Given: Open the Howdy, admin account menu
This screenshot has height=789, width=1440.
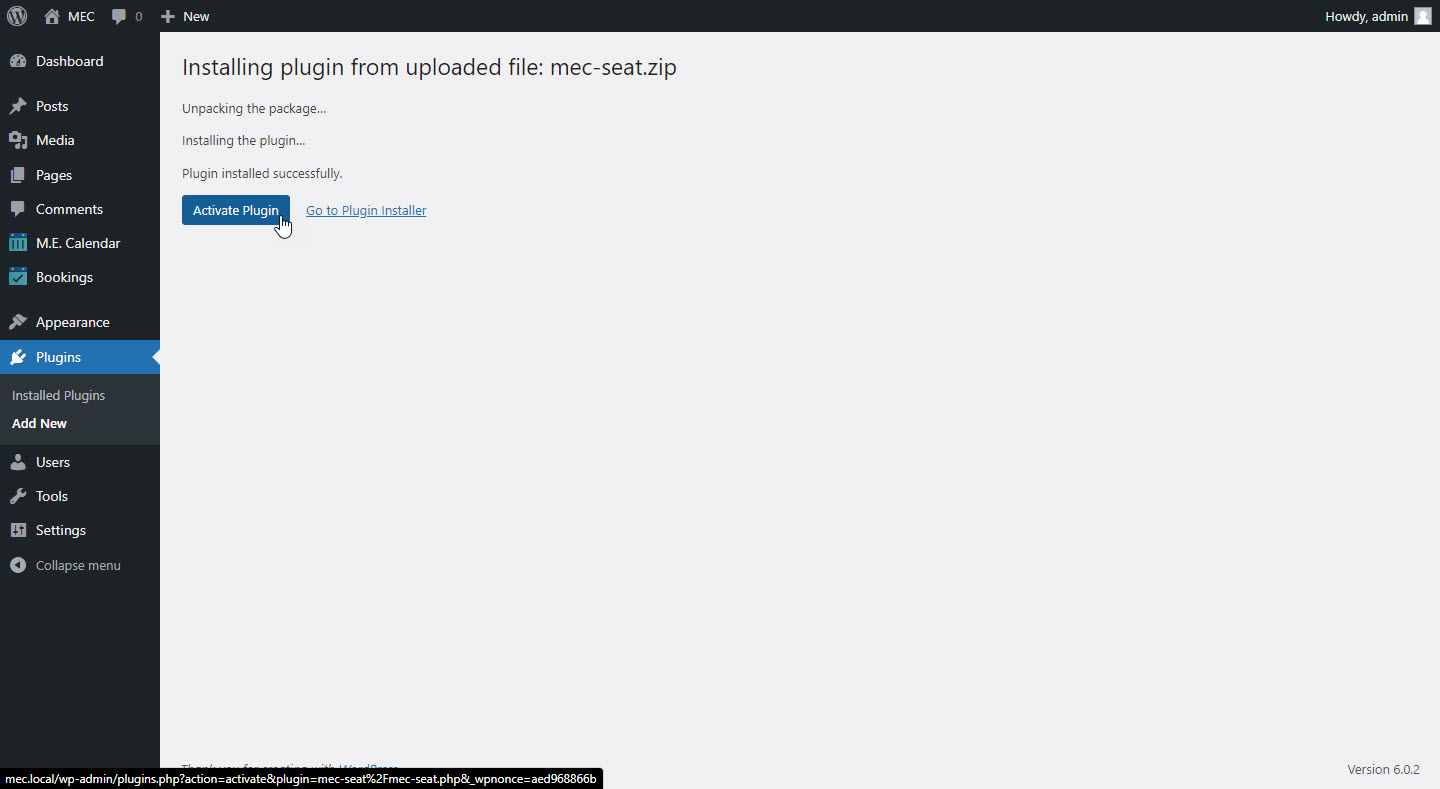Looking at the screenshot, I should 1378,16.
